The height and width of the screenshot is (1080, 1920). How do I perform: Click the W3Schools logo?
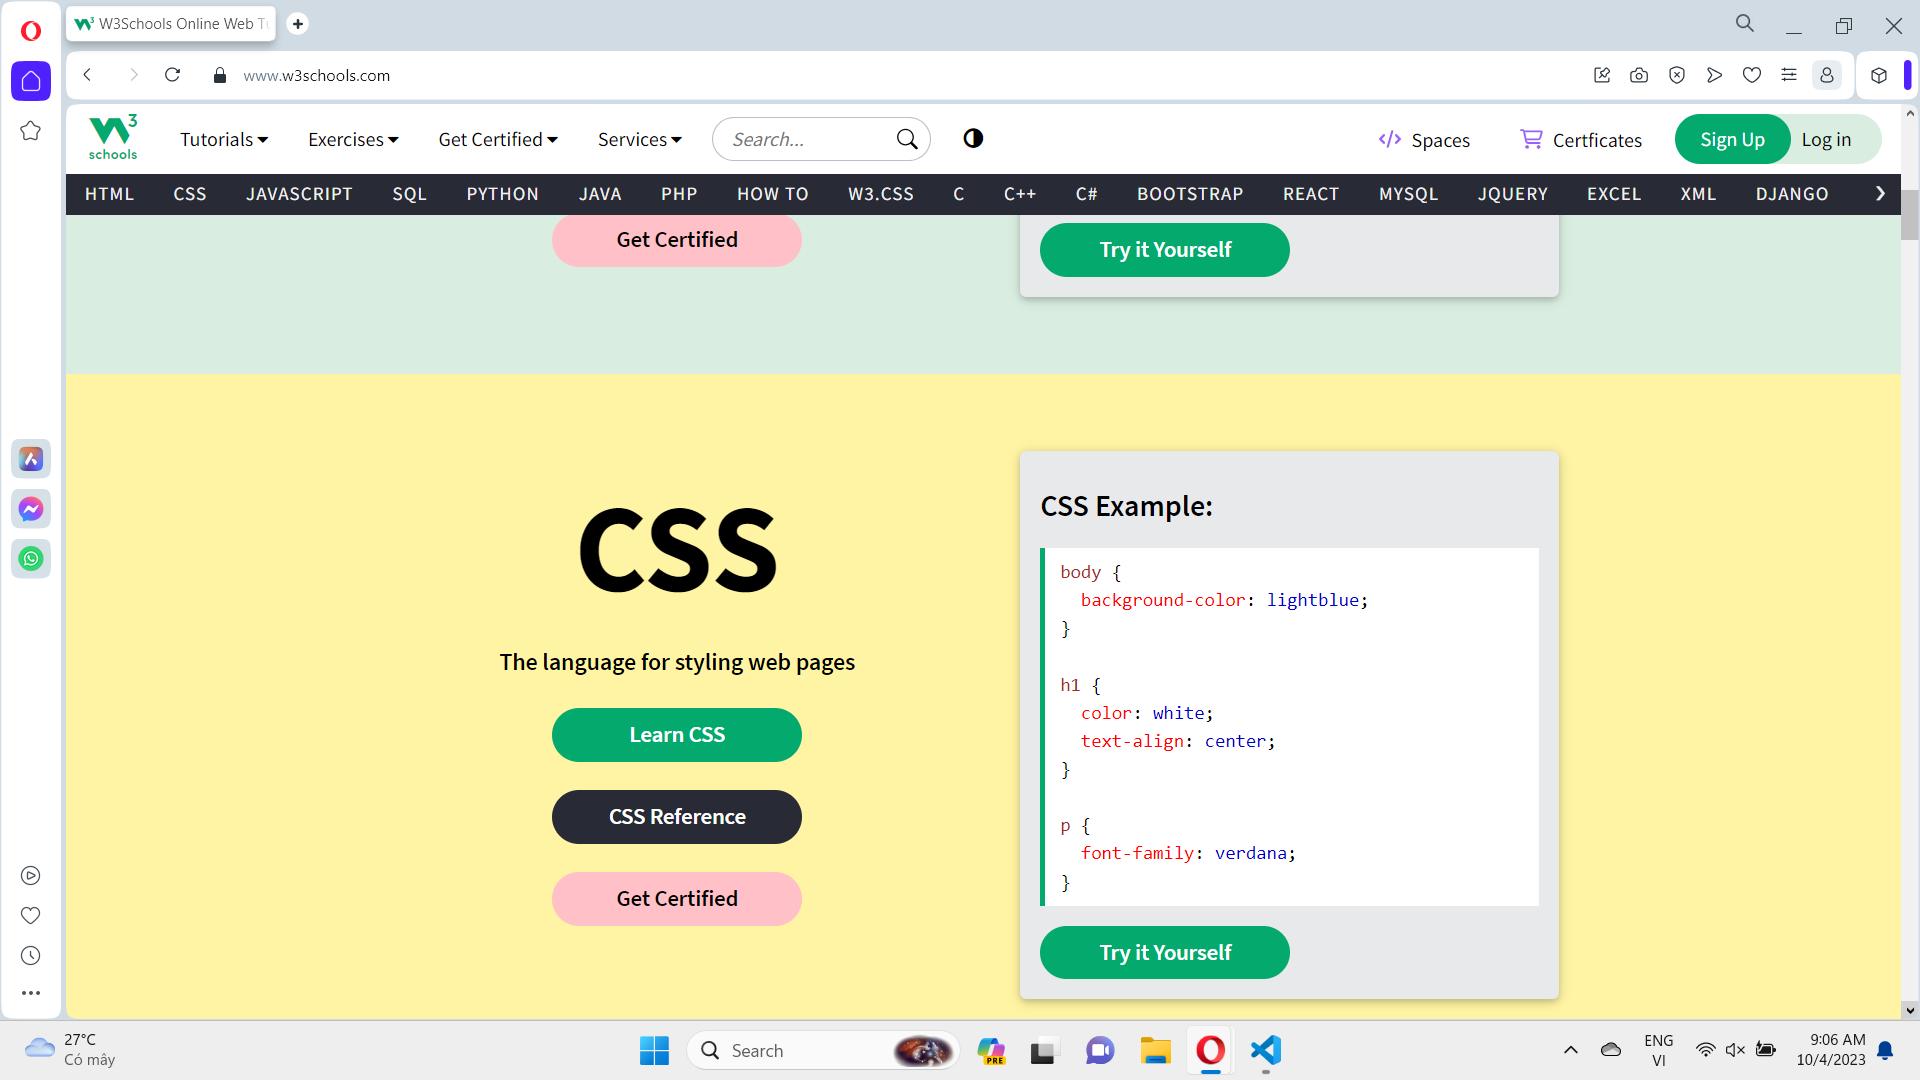tap(113, 138)
